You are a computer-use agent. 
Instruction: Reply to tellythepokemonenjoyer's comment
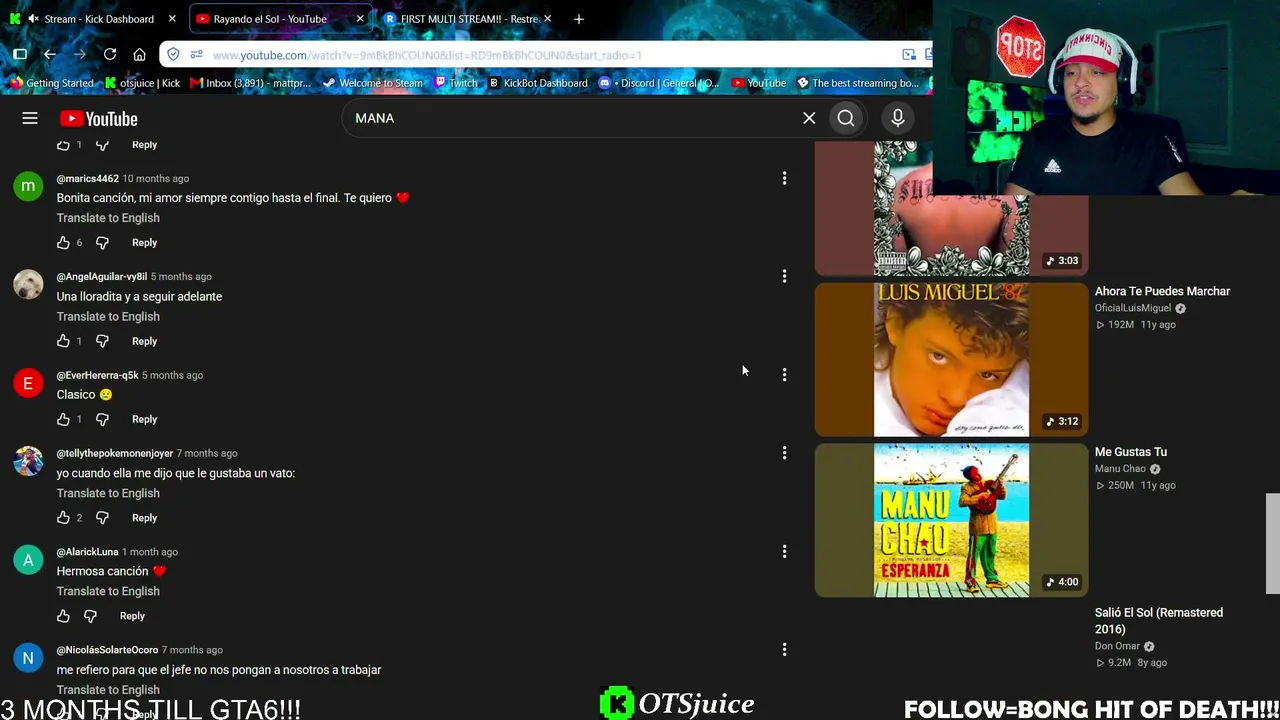[144, 518]
